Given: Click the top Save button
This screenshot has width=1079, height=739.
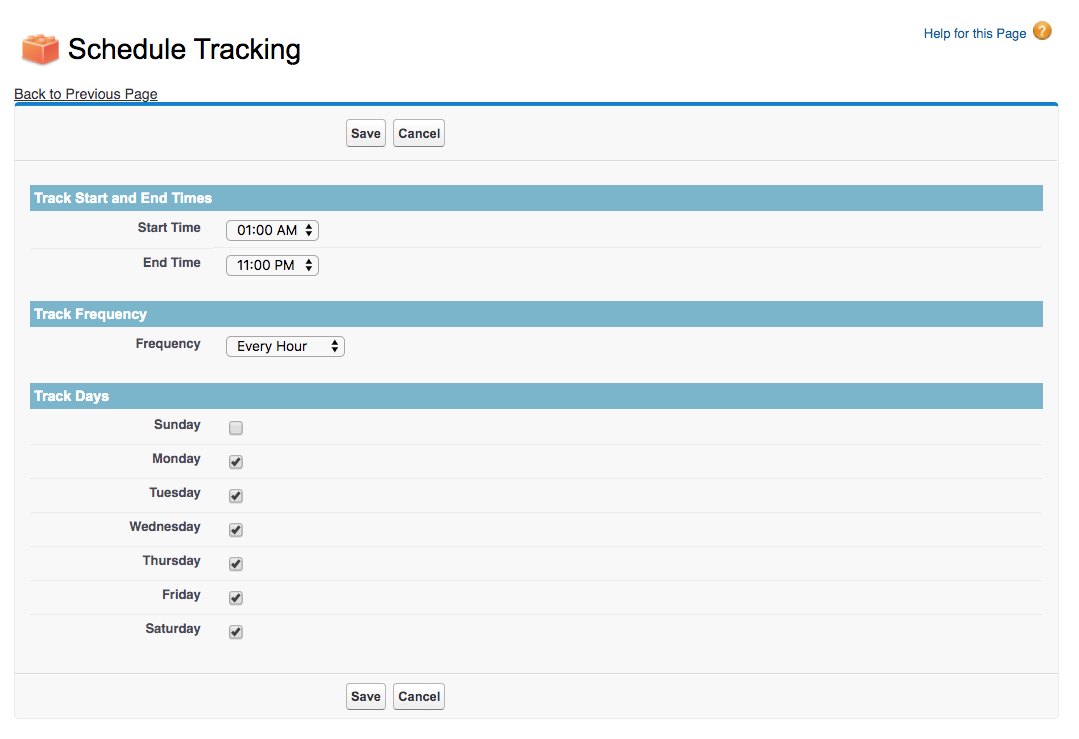Looking at the screenshot, I should click(x=365, y=132).
